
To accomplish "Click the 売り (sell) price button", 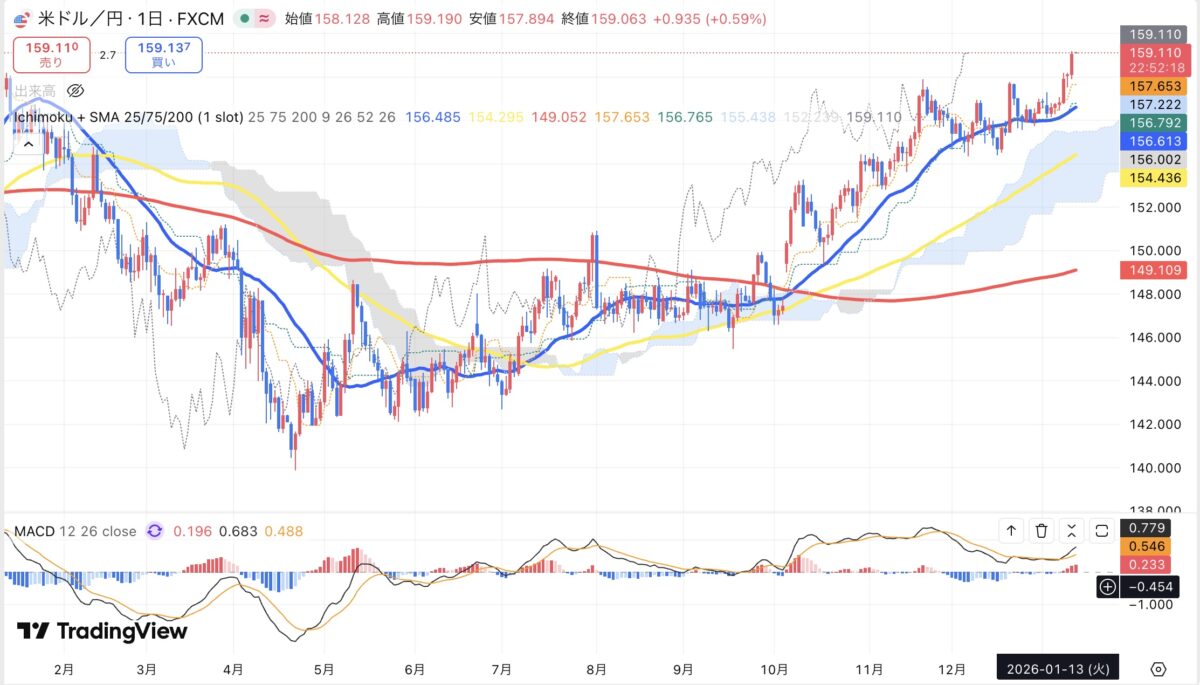I will click(50, 54).
